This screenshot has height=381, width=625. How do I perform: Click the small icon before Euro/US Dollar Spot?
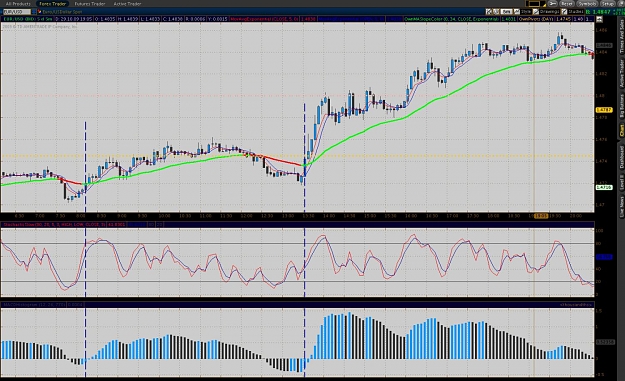click(39, 12)
